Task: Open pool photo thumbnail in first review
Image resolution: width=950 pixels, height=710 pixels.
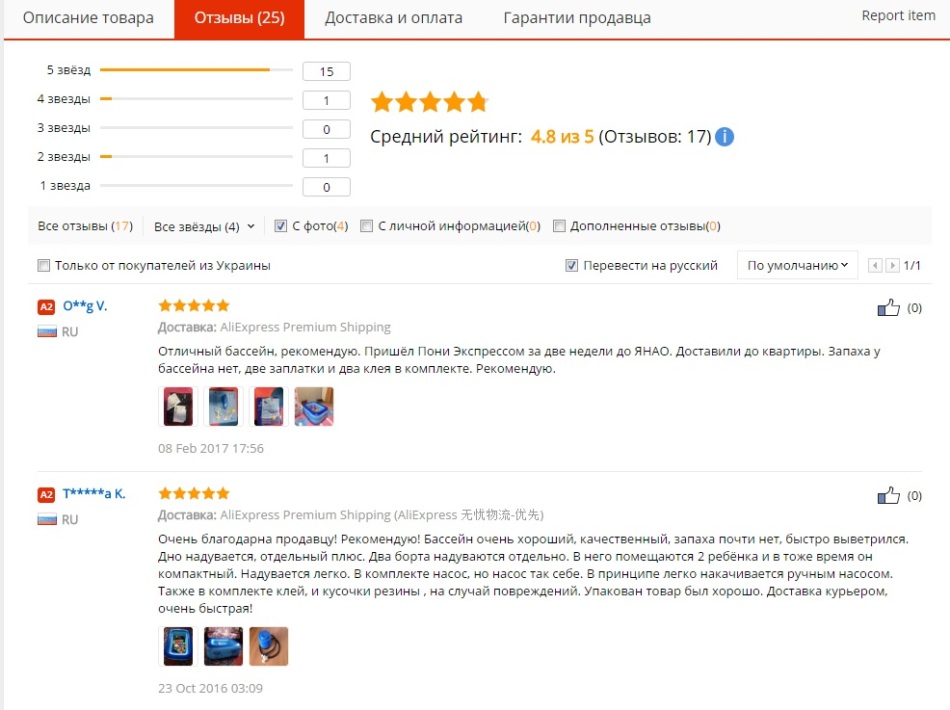Action: pyautogui.click(x=314, y=406)
